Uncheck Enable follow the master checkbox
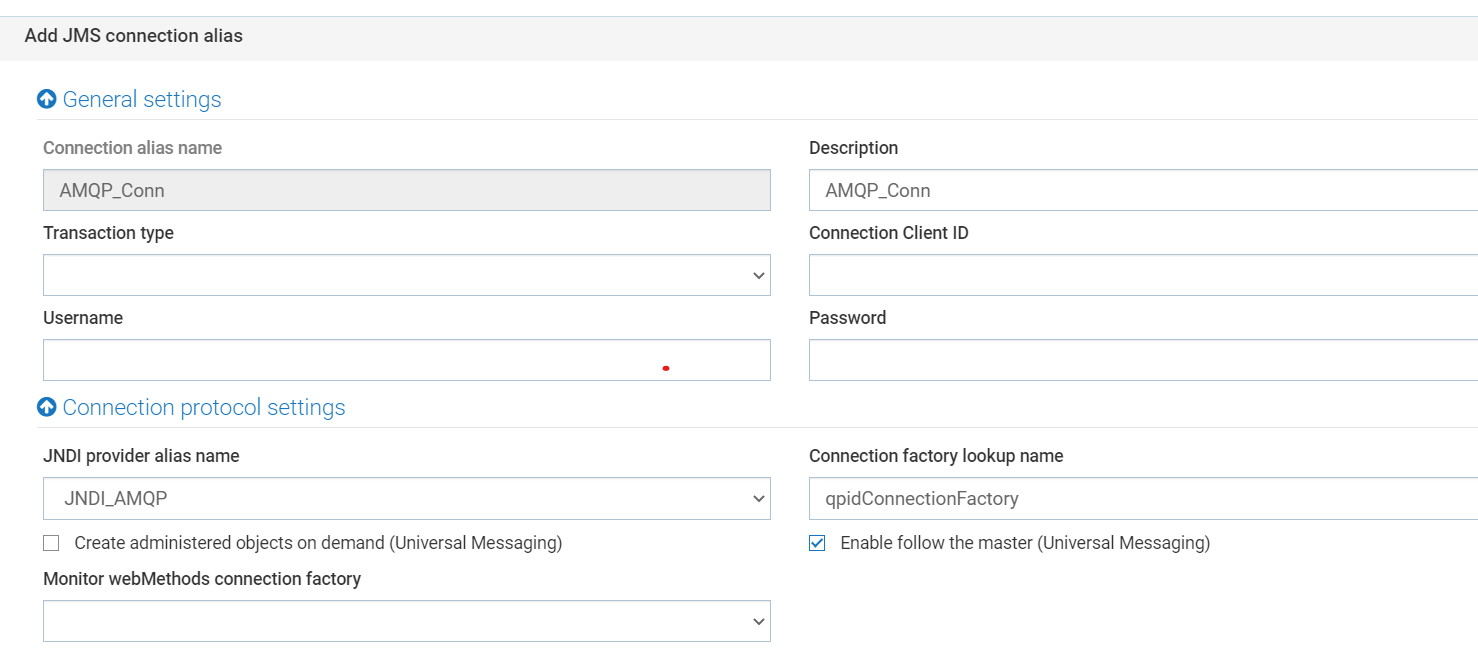 click(817, 543)
